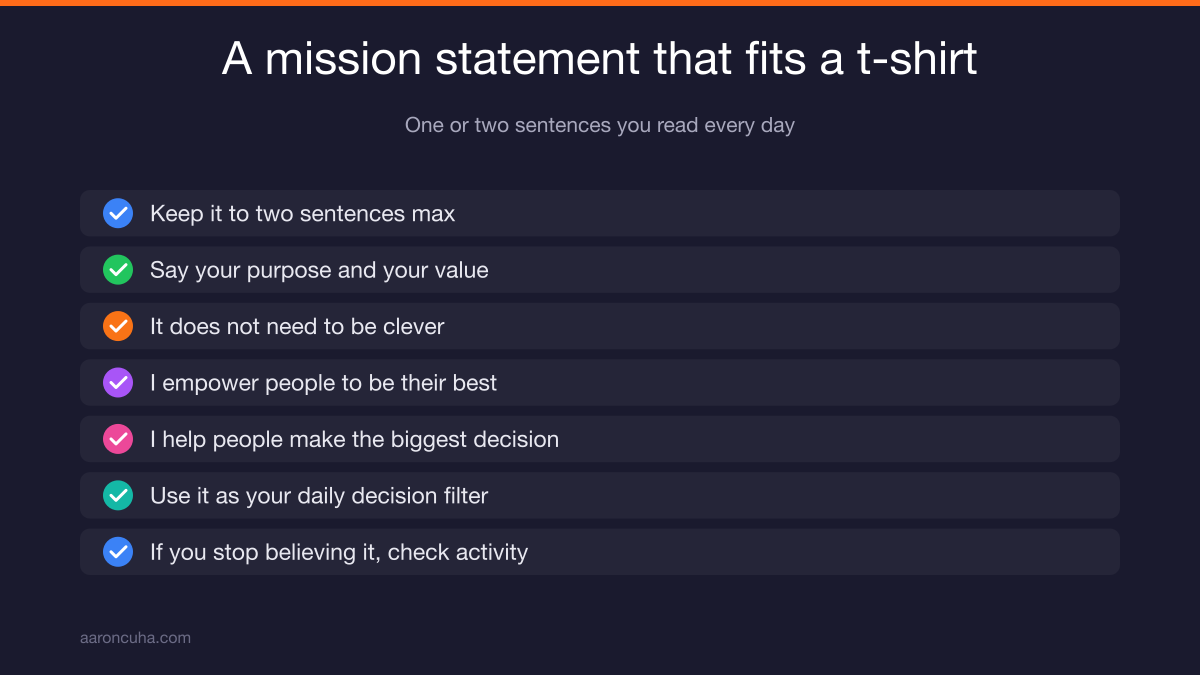Click the purple checkmark beside 'I empower people'

click(x=118, y=383)
